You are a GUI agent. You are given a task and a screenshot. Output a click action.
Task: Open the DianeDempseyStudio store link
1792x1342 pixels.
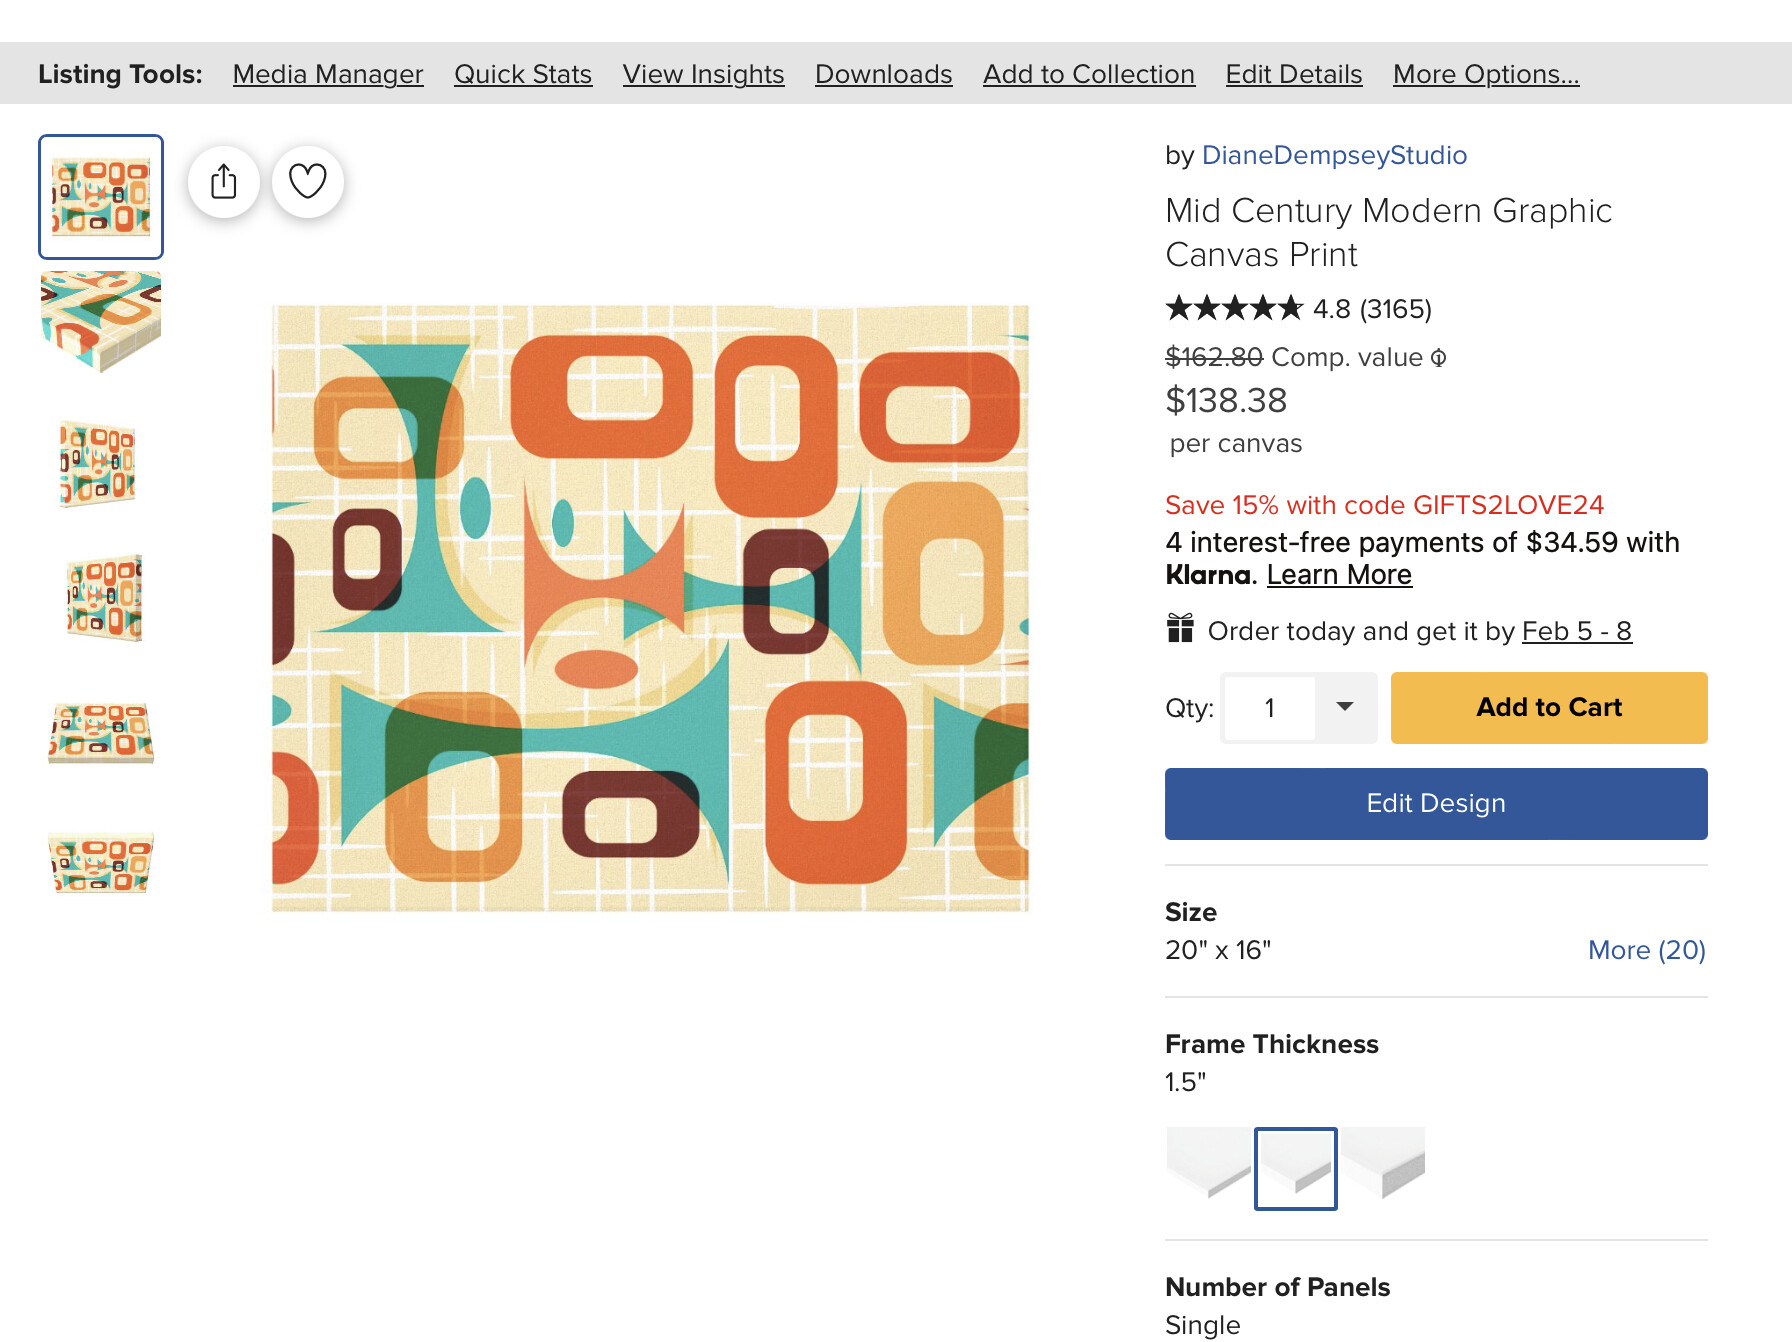(1334, 155)
